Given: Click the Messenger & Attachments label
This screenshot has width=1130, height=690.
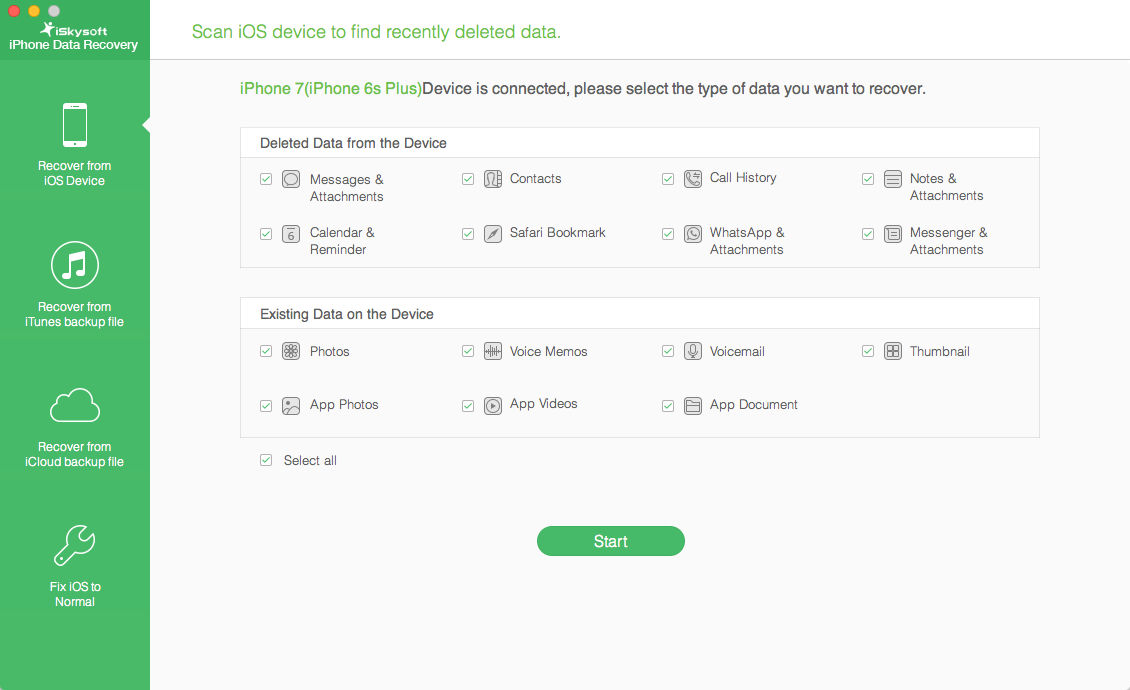Looking at the screenshot, I should (948, 241).
